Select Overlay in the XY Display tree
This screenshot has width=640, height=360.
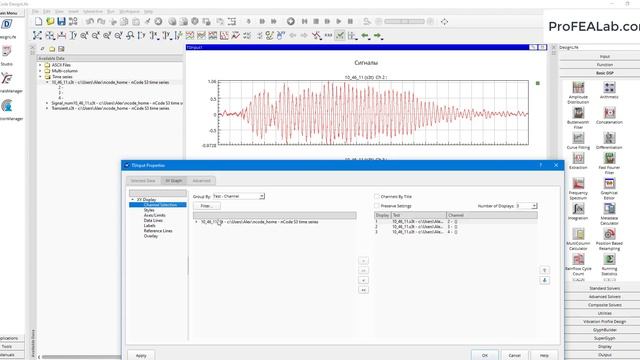[x=151, y=236]
